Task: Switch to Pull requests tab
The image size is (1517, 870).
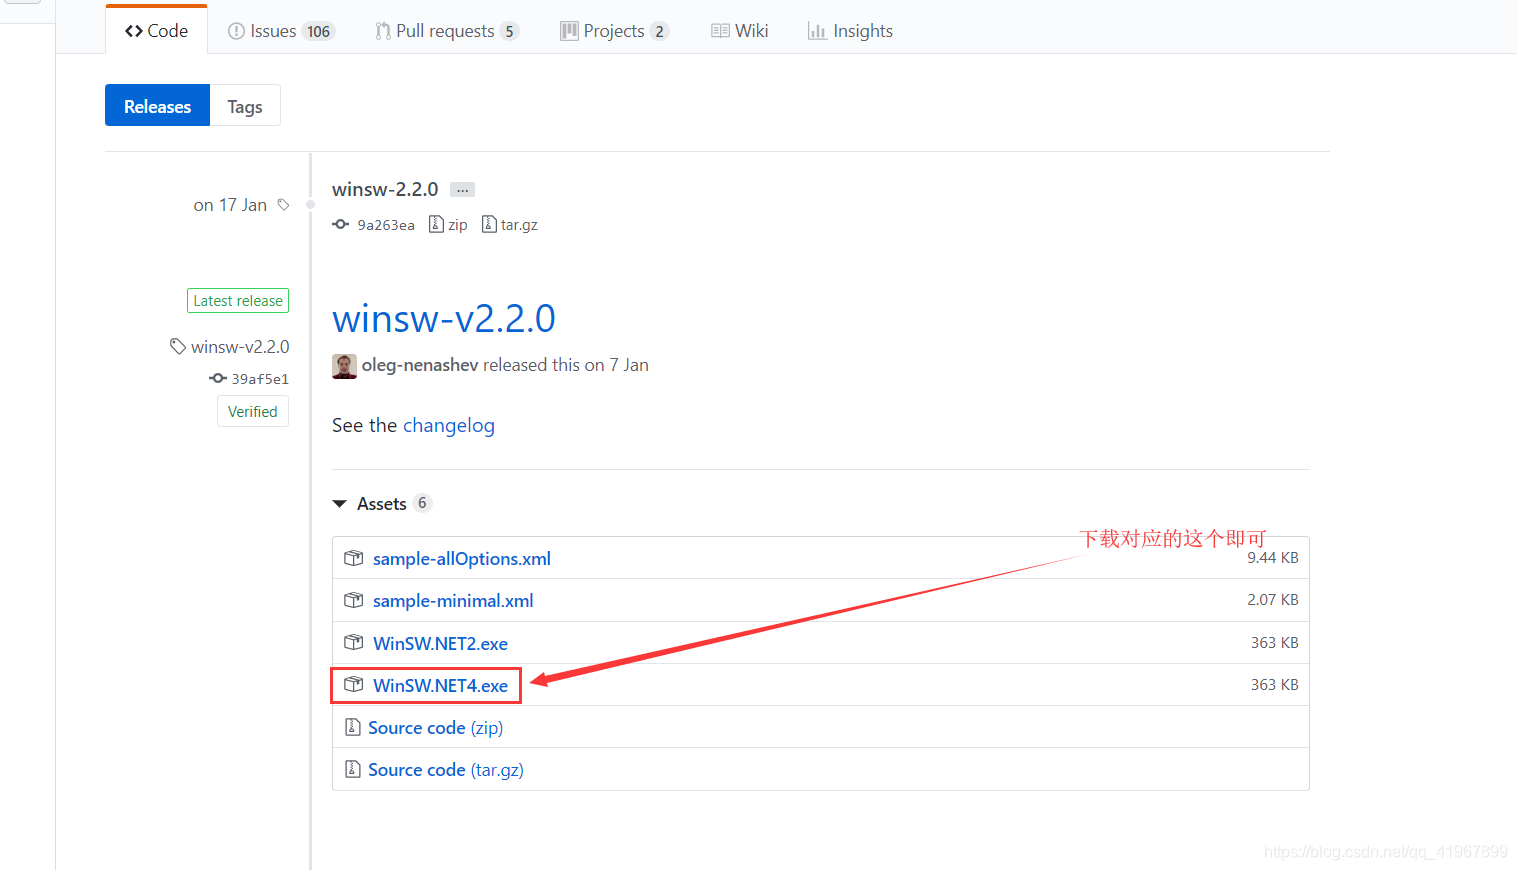Action: 447,31
